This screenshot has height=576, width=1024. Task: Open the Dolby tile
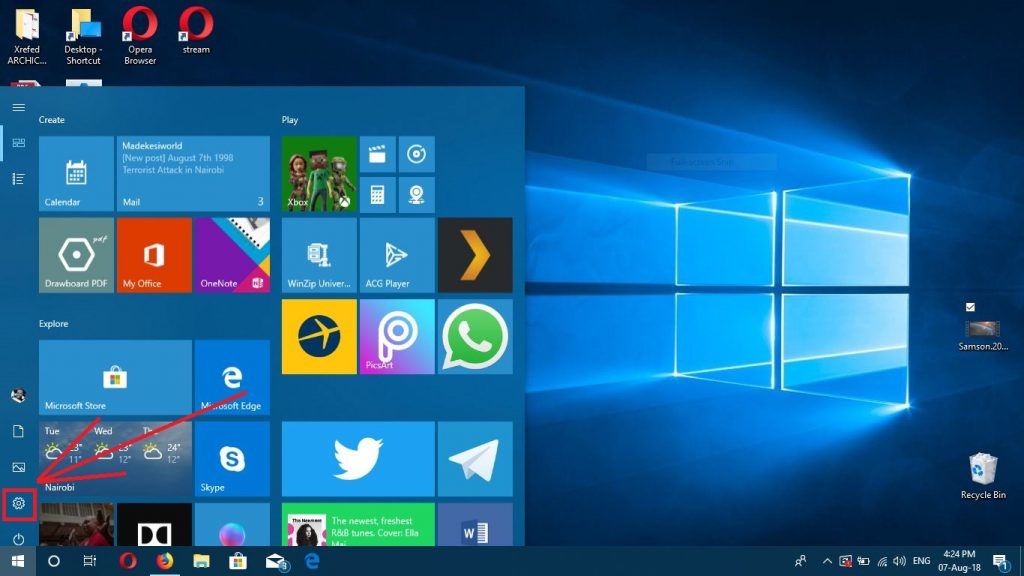pyautogui.click(x=154, y=524)
